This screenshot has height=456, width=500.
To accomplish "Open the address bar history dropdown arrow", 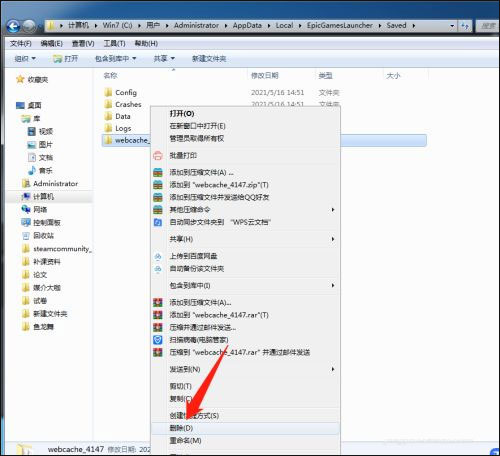I will click(452, 26).
